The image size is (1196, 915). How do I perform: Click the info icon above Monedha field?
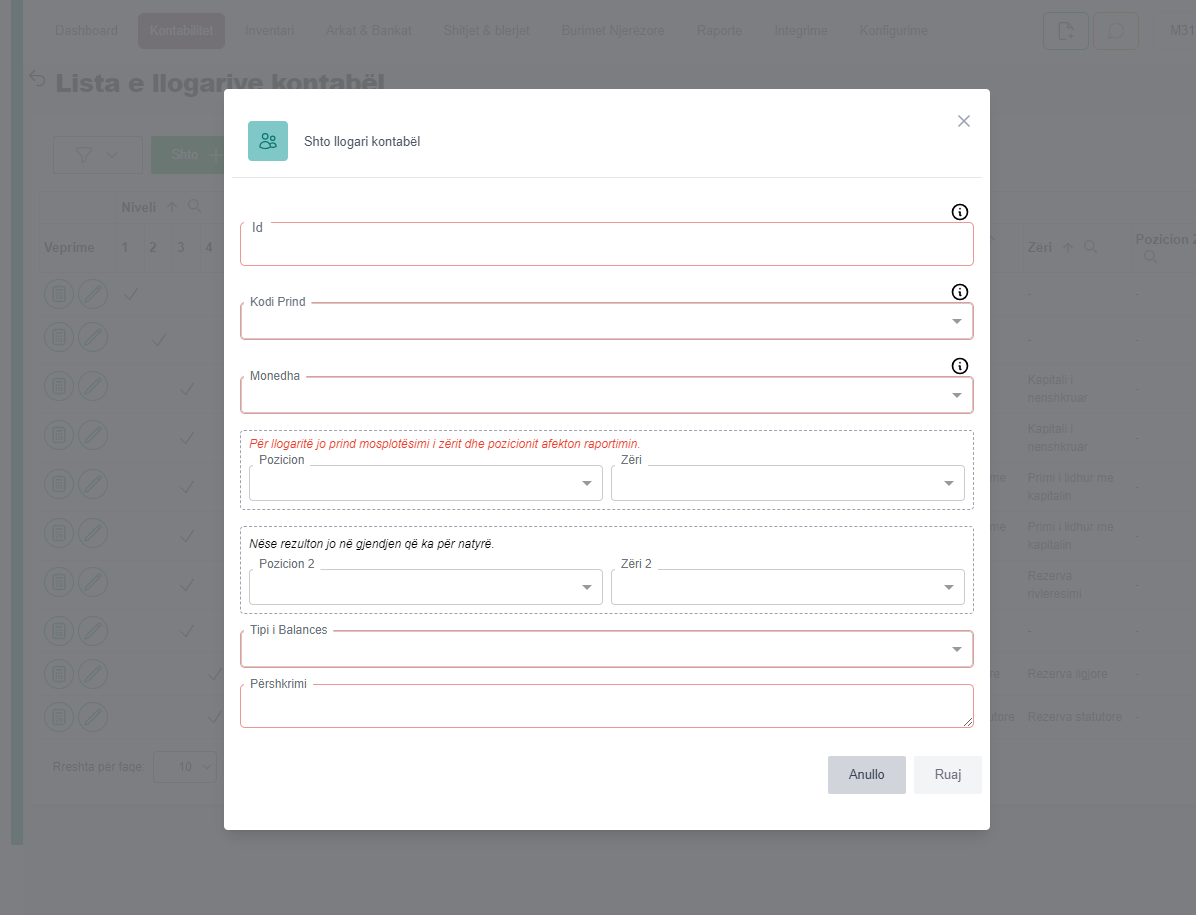[960, 366]
